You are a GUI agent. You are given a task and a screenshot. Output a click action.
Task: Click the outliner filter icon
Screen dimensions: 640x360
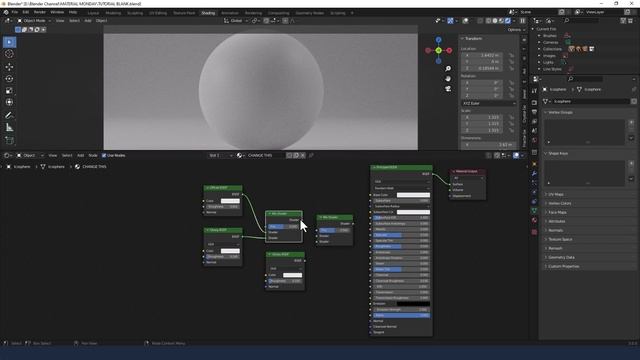623,20
